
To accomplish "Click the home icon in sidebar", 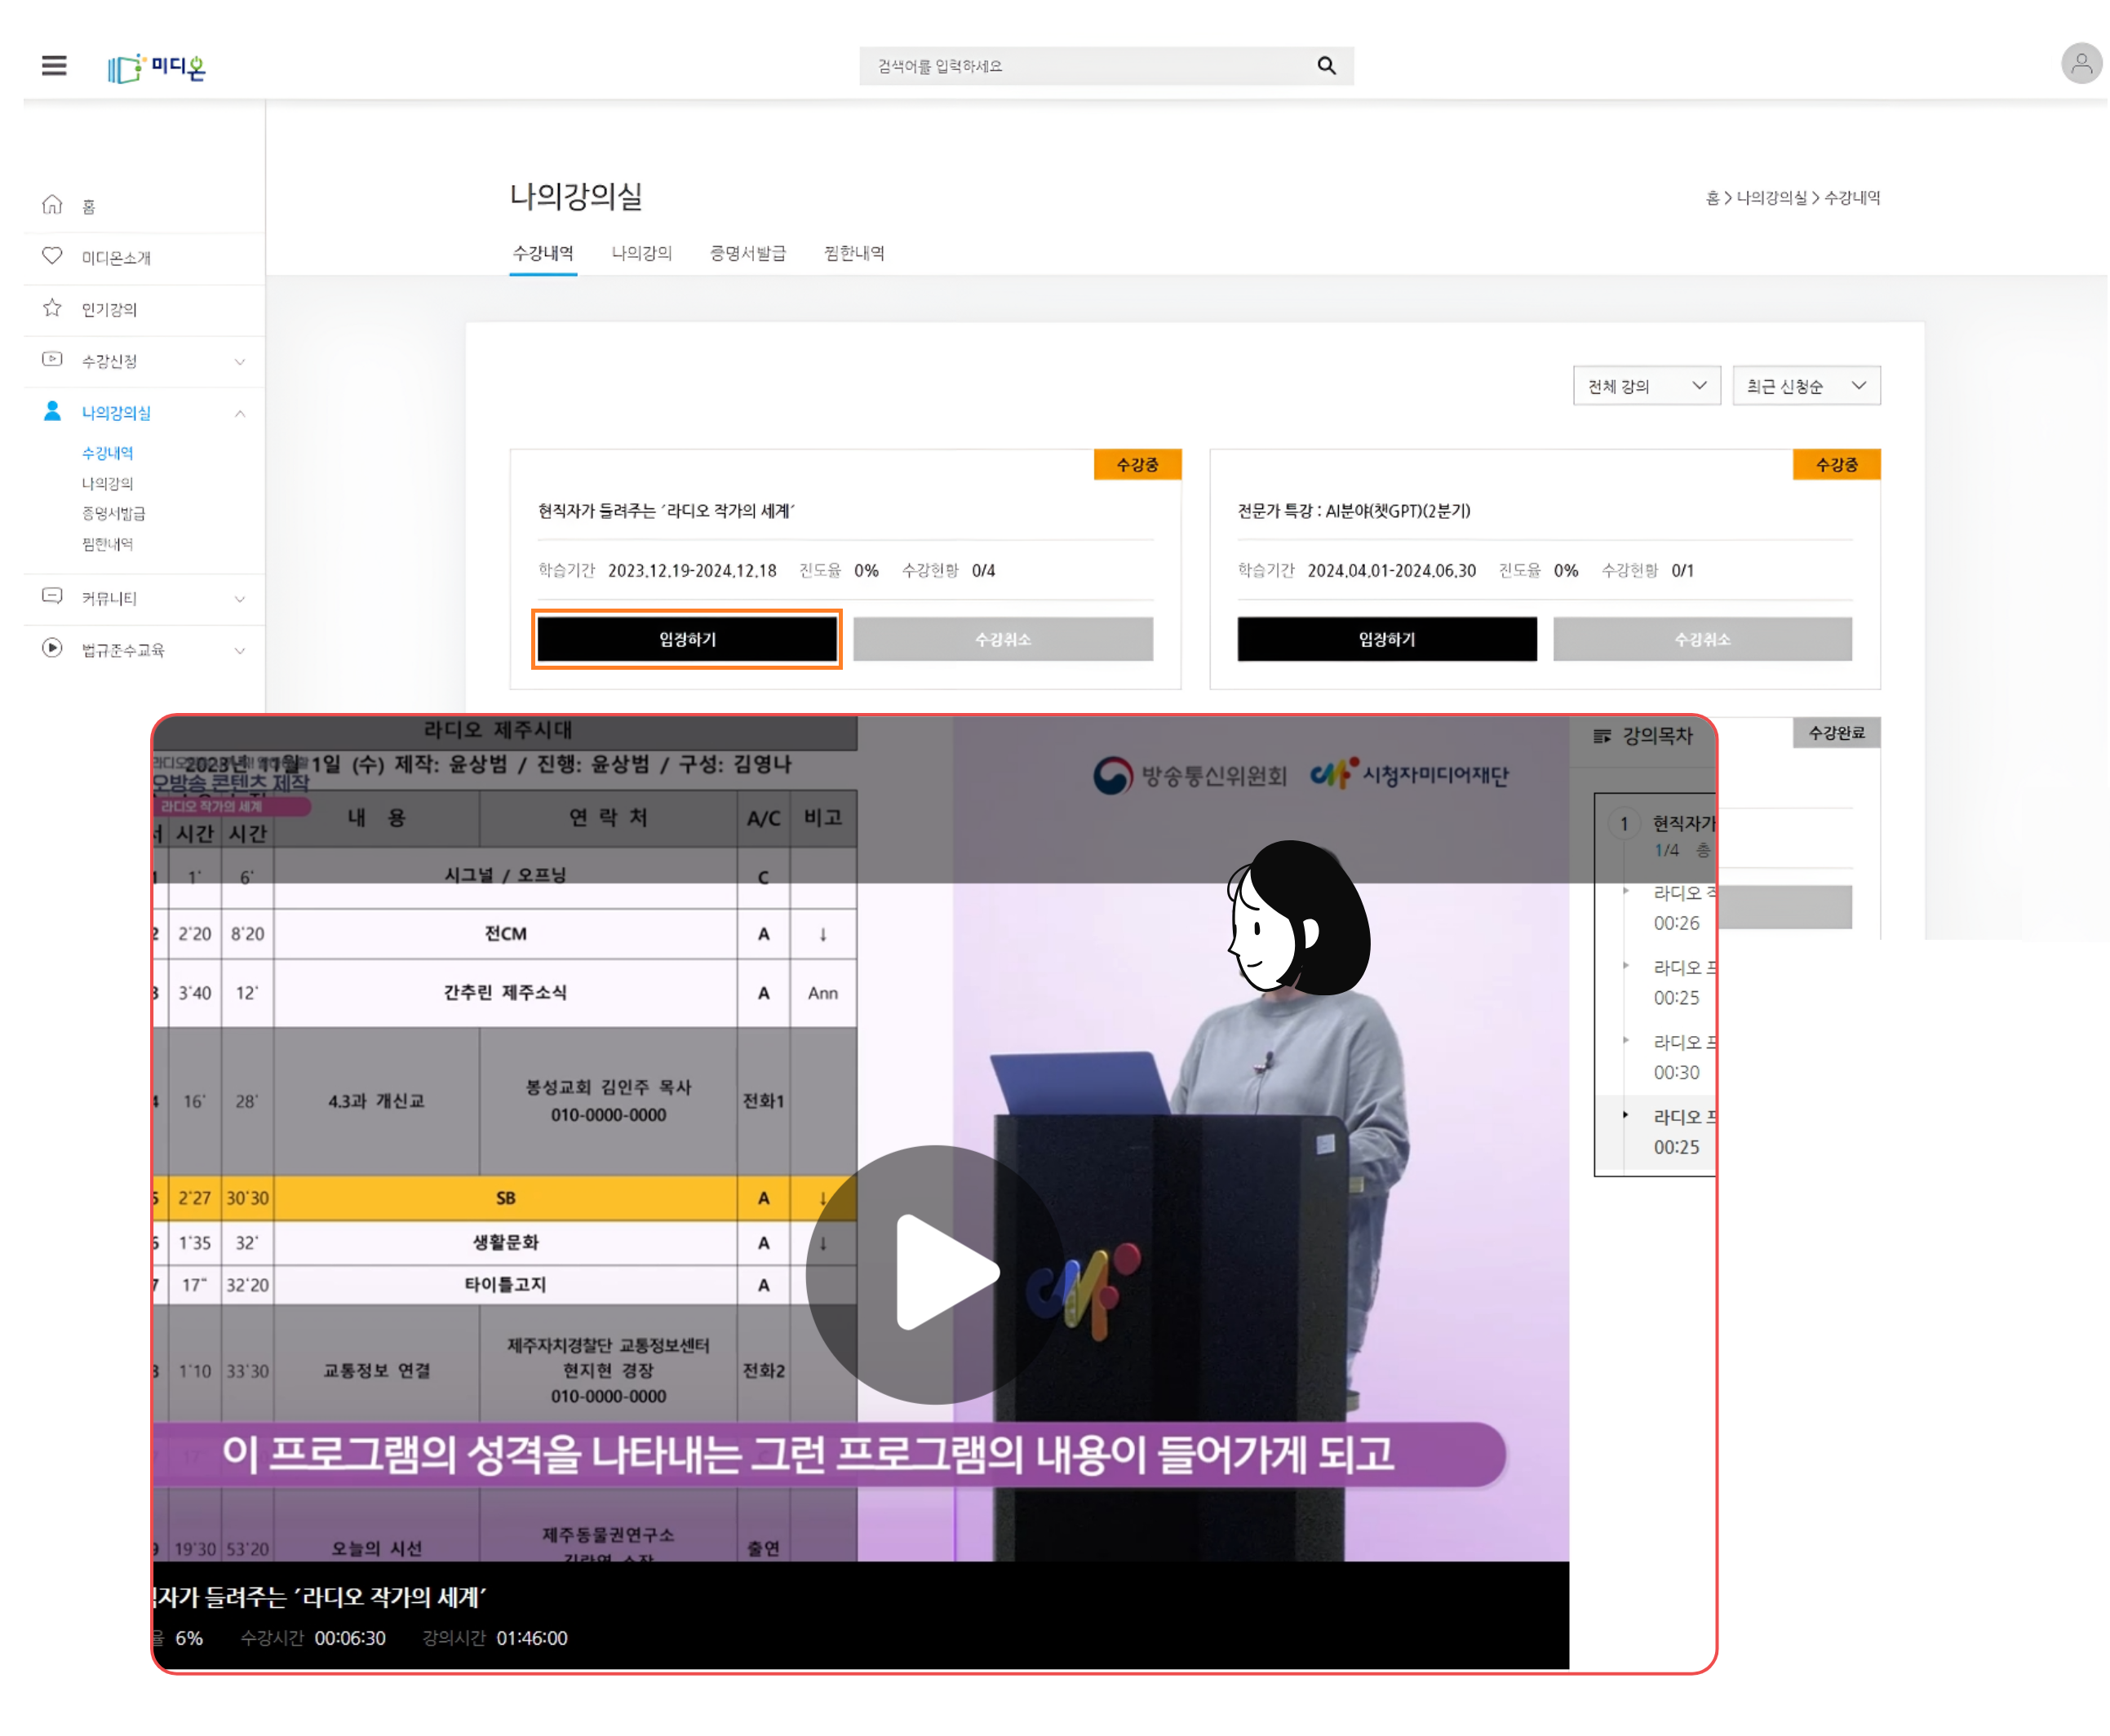I will [52, 205].
